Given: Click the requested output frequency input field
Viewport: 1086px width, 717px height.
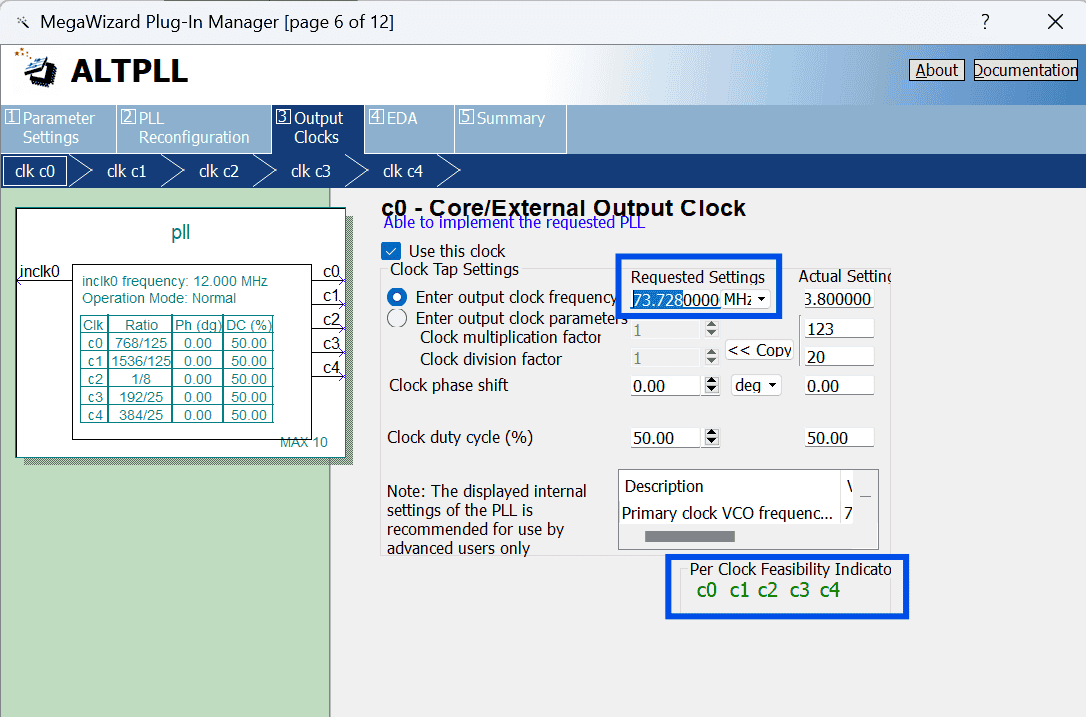Looking at the screenshot, I should (675, 300).
